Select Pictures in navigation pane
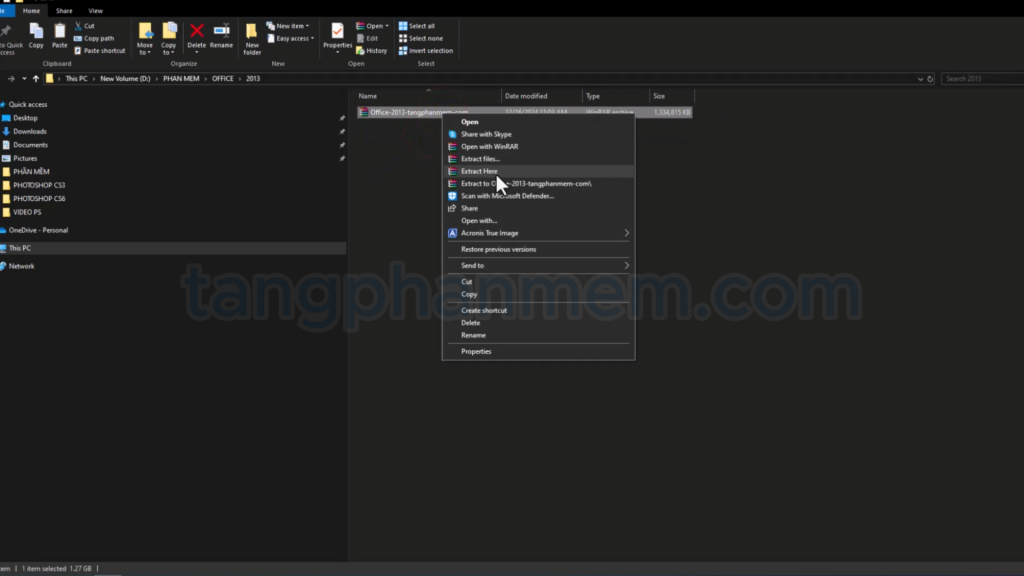Image resolution: width=1024 pixels, height=576 pixels. (x=25, y=158)
